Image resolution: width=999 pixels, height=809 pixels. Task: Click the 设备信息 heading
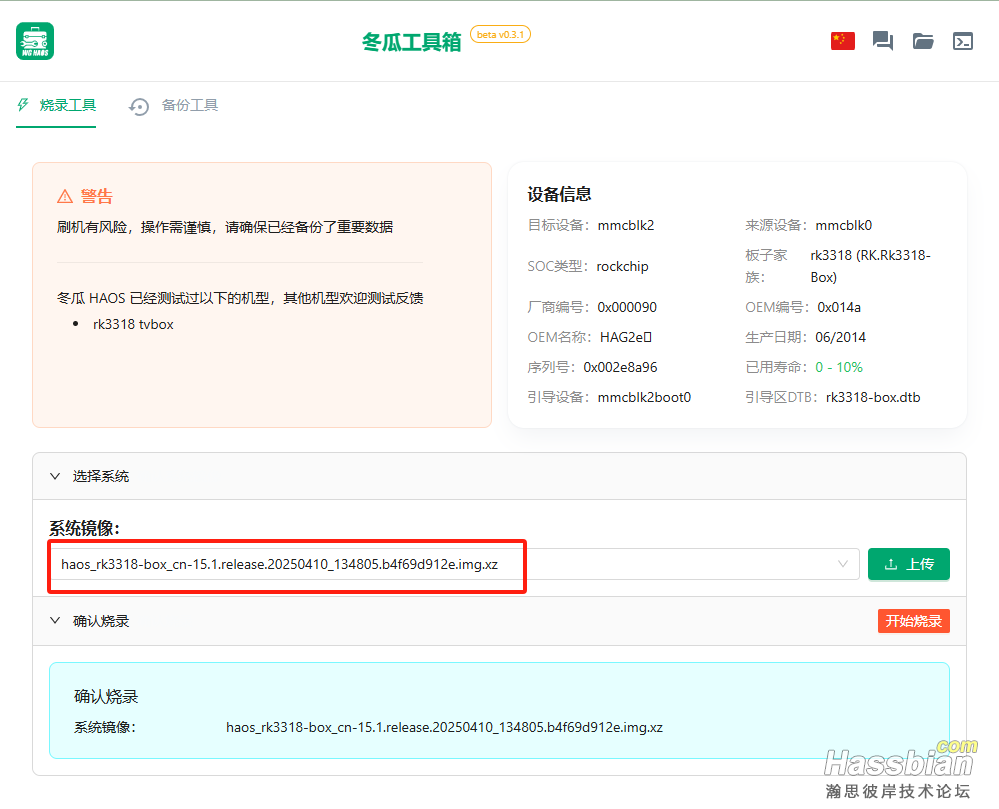click(x=559, y=194)
